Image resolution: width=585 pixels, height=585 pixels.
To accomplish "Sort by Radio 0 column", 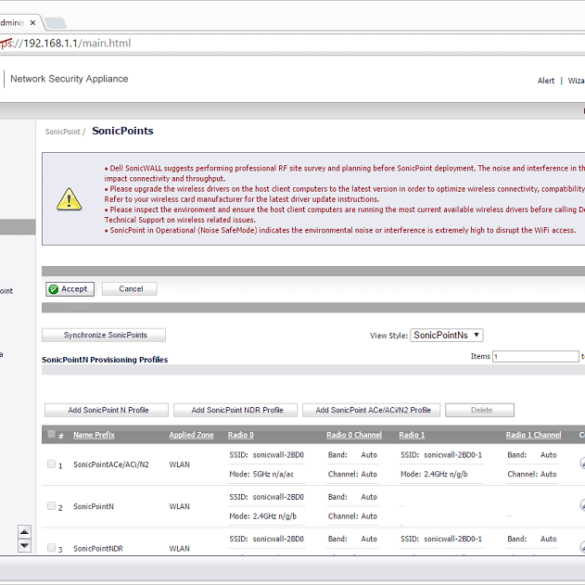I will pos(241,435).
